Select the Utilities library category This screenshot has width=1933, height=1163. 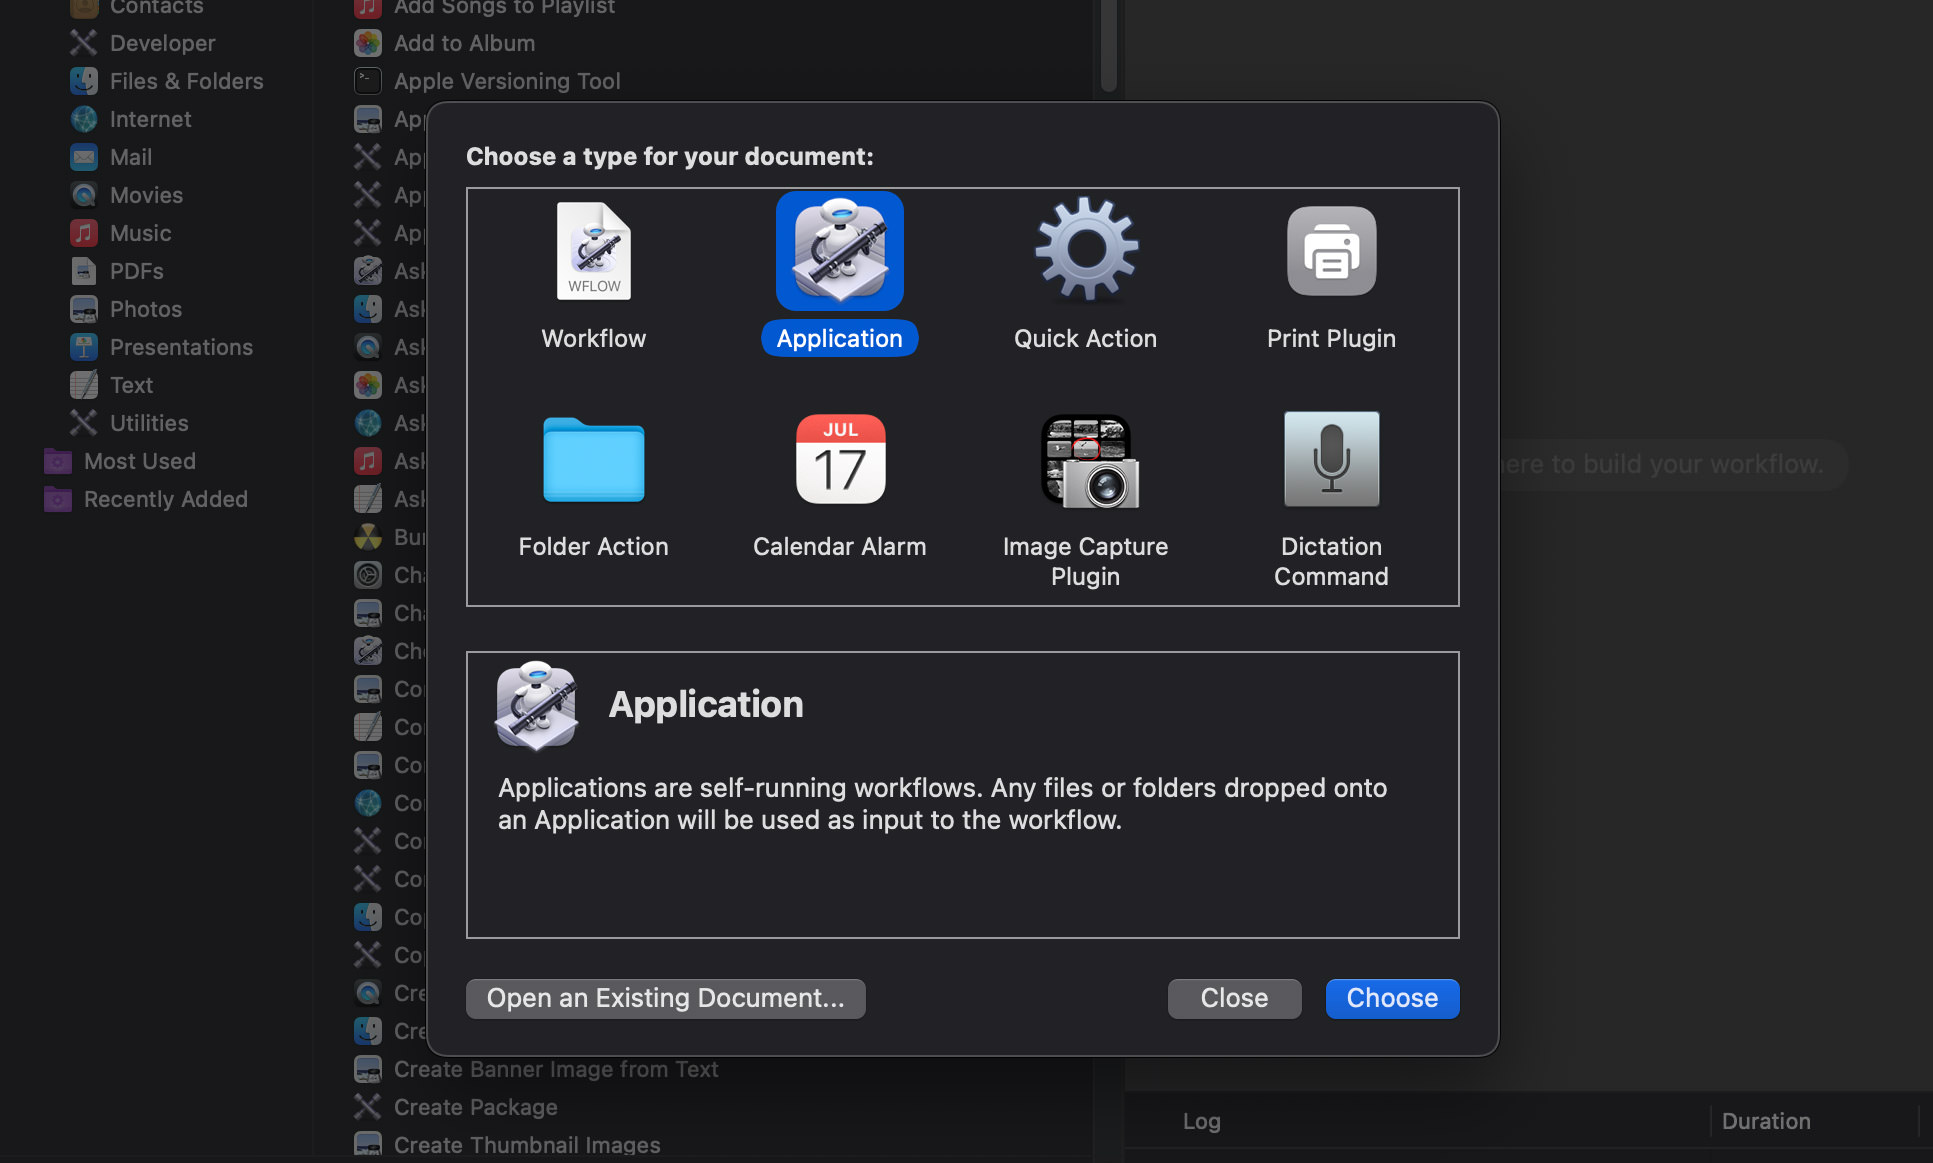pyautogui.click(x=129, y=423)
